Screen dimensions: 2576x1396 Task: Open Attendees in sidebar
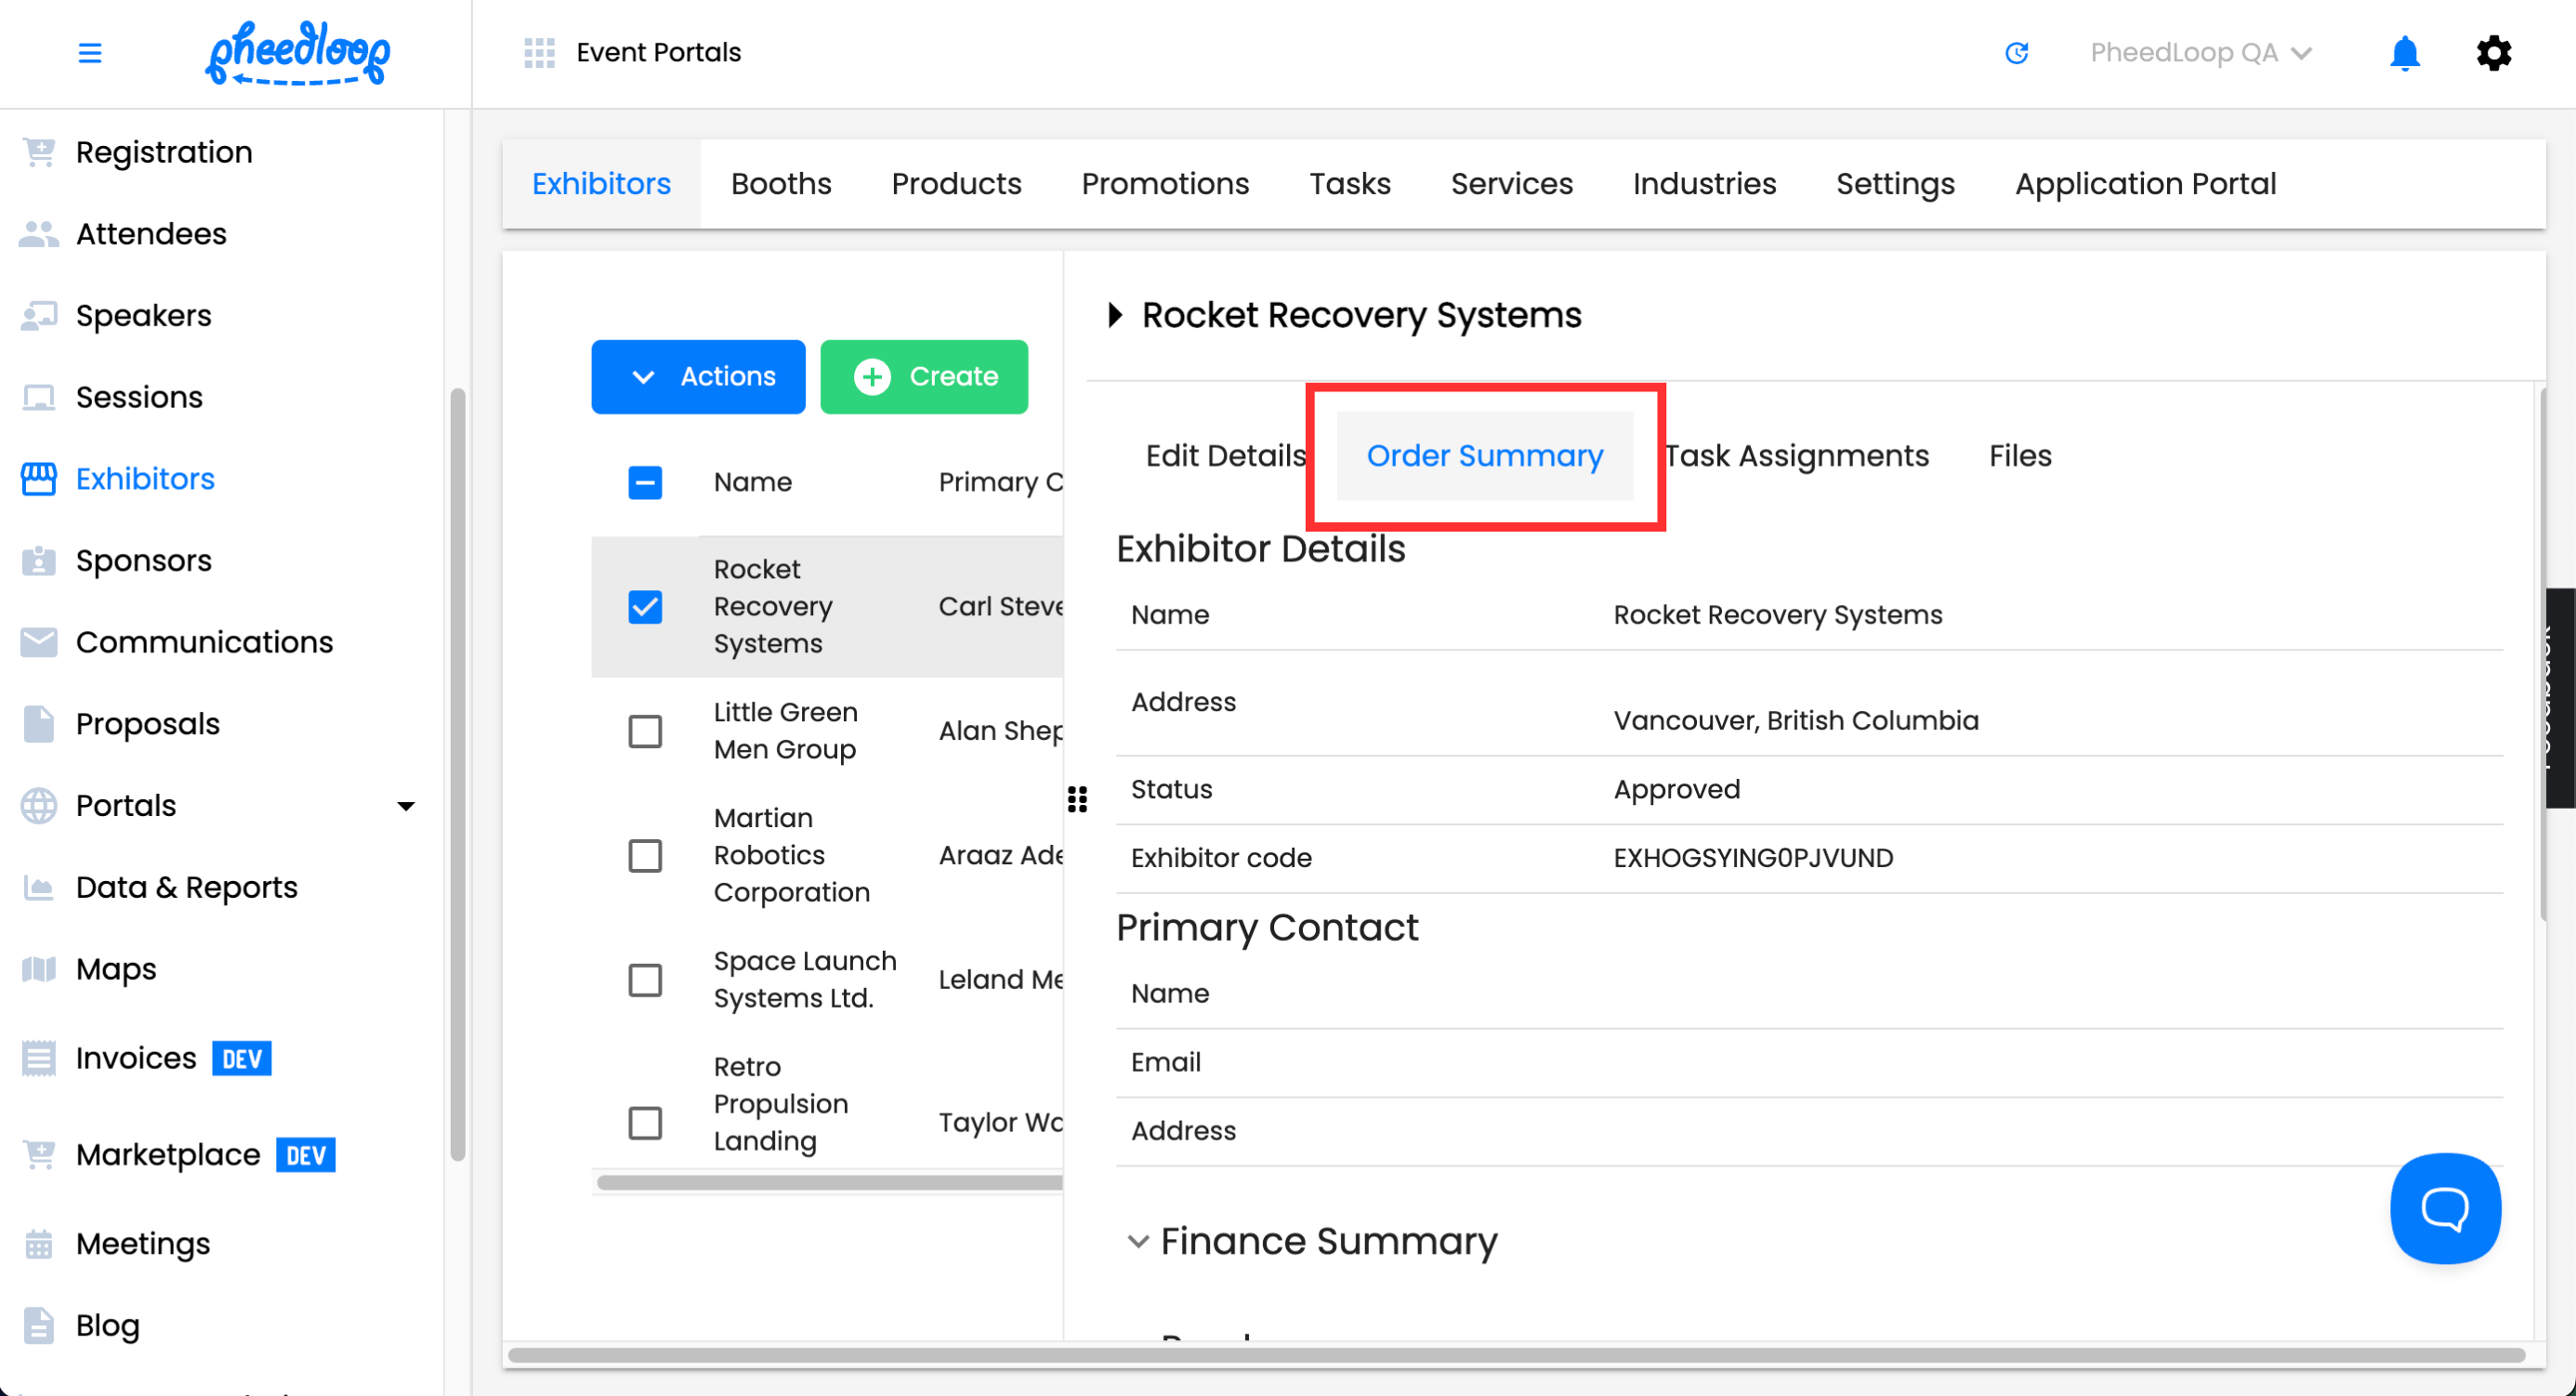coord(151,234)
